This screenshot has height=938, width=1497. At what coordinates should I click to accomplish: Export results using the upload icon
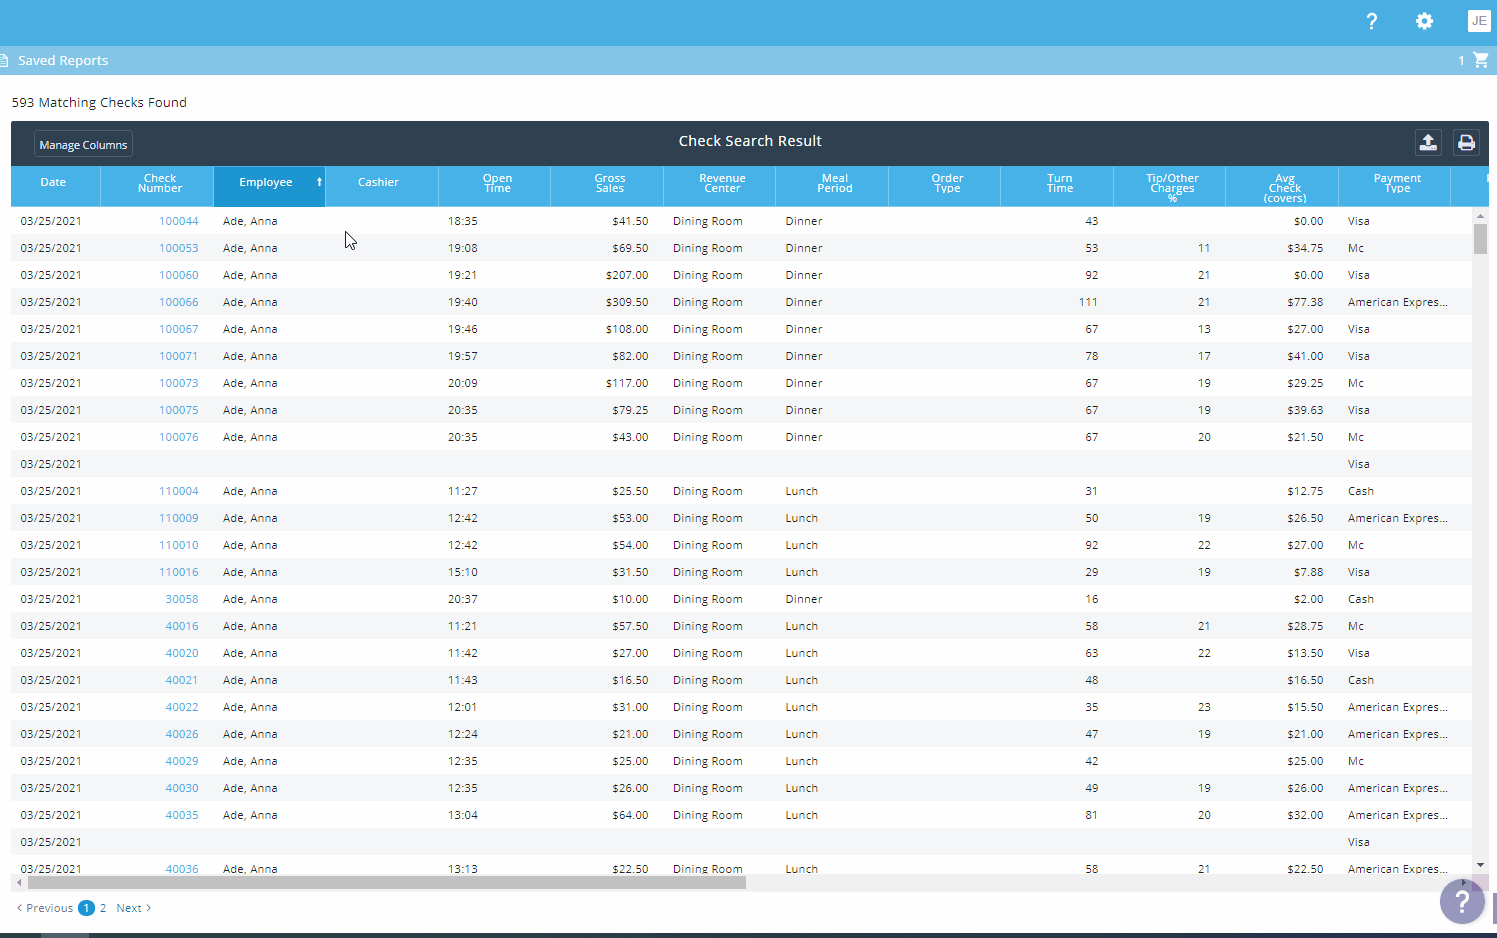pos(1428,142)
